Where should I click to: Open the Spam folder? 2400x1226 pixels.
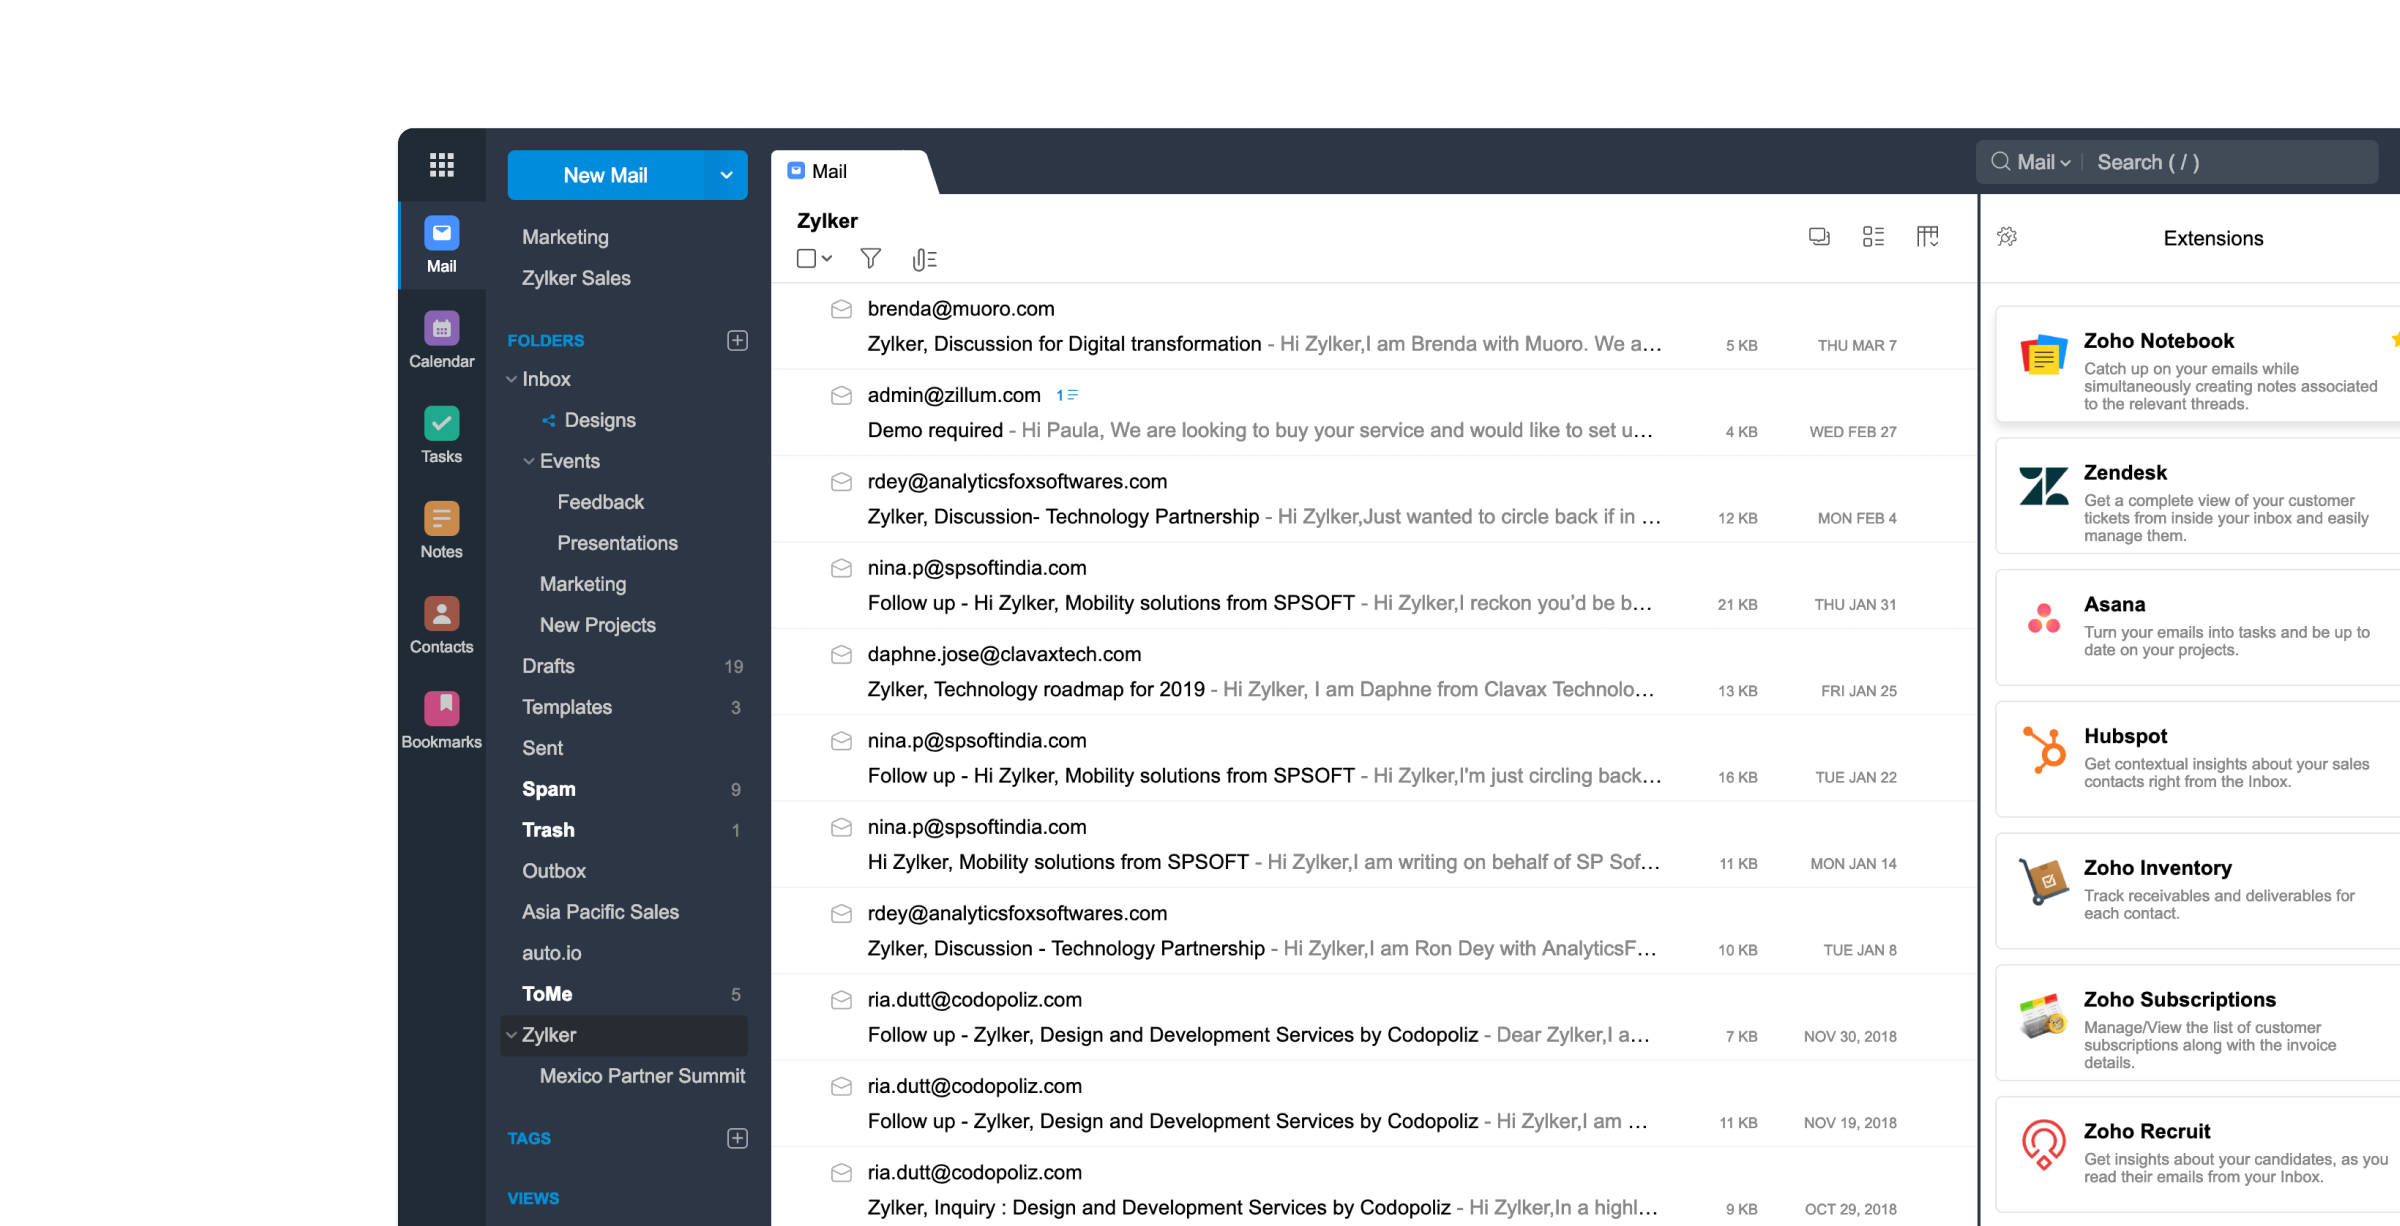pos(548,789)
